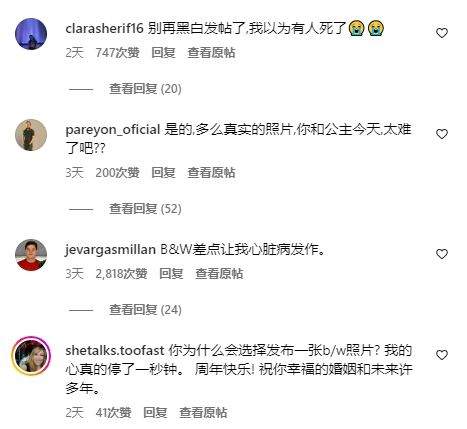Click 查看原帖 under pareyon_oficial's comment
Screen dimensions: 467x429
[x=211, y=173]
